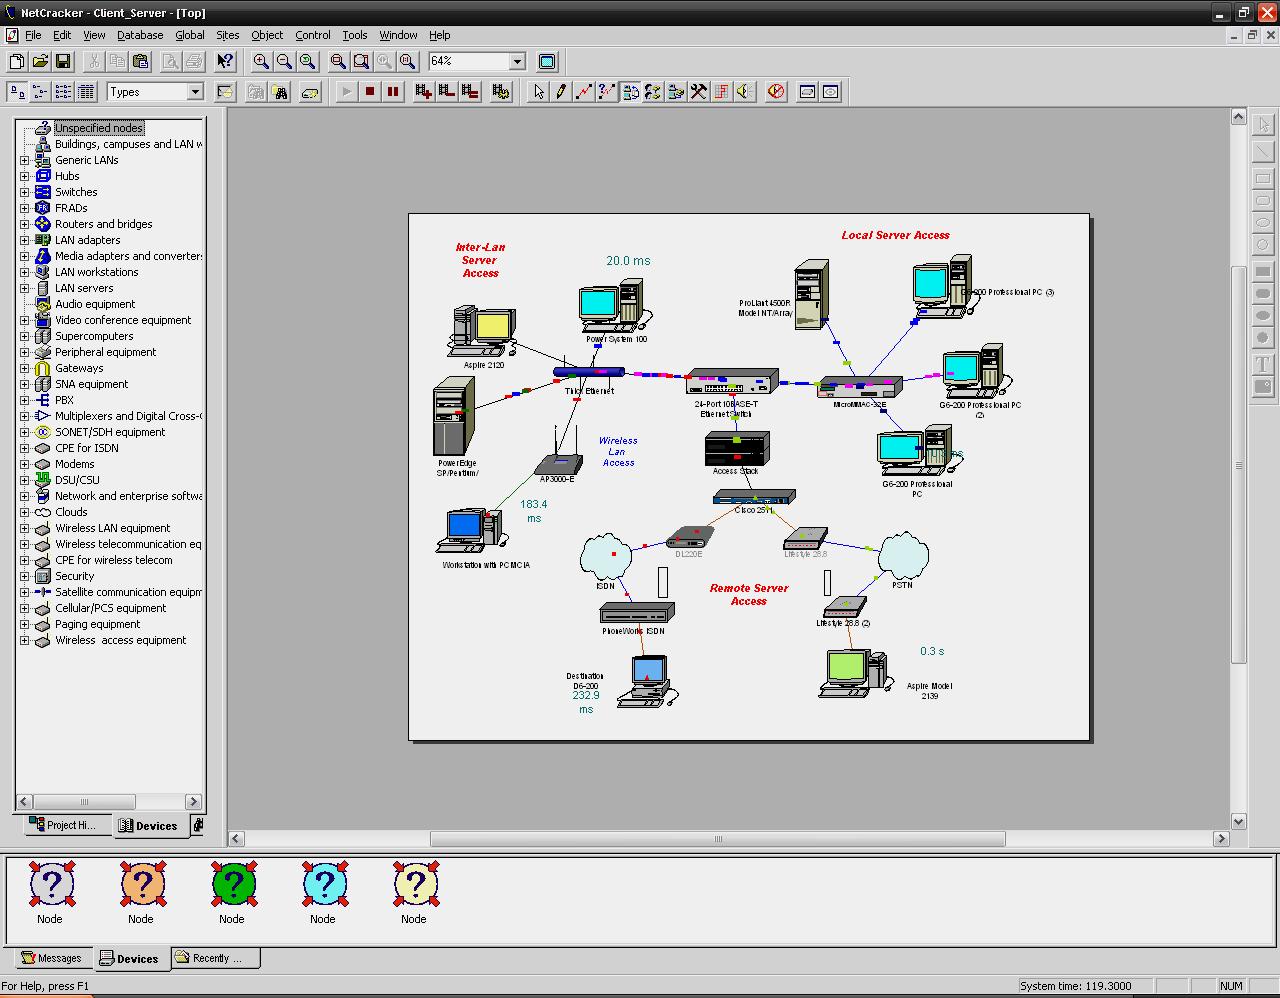Image resolution: width=1280 pixels, height=998 pixels.
Task: Select the text T tool in right palette
Action: (1263, 364)
